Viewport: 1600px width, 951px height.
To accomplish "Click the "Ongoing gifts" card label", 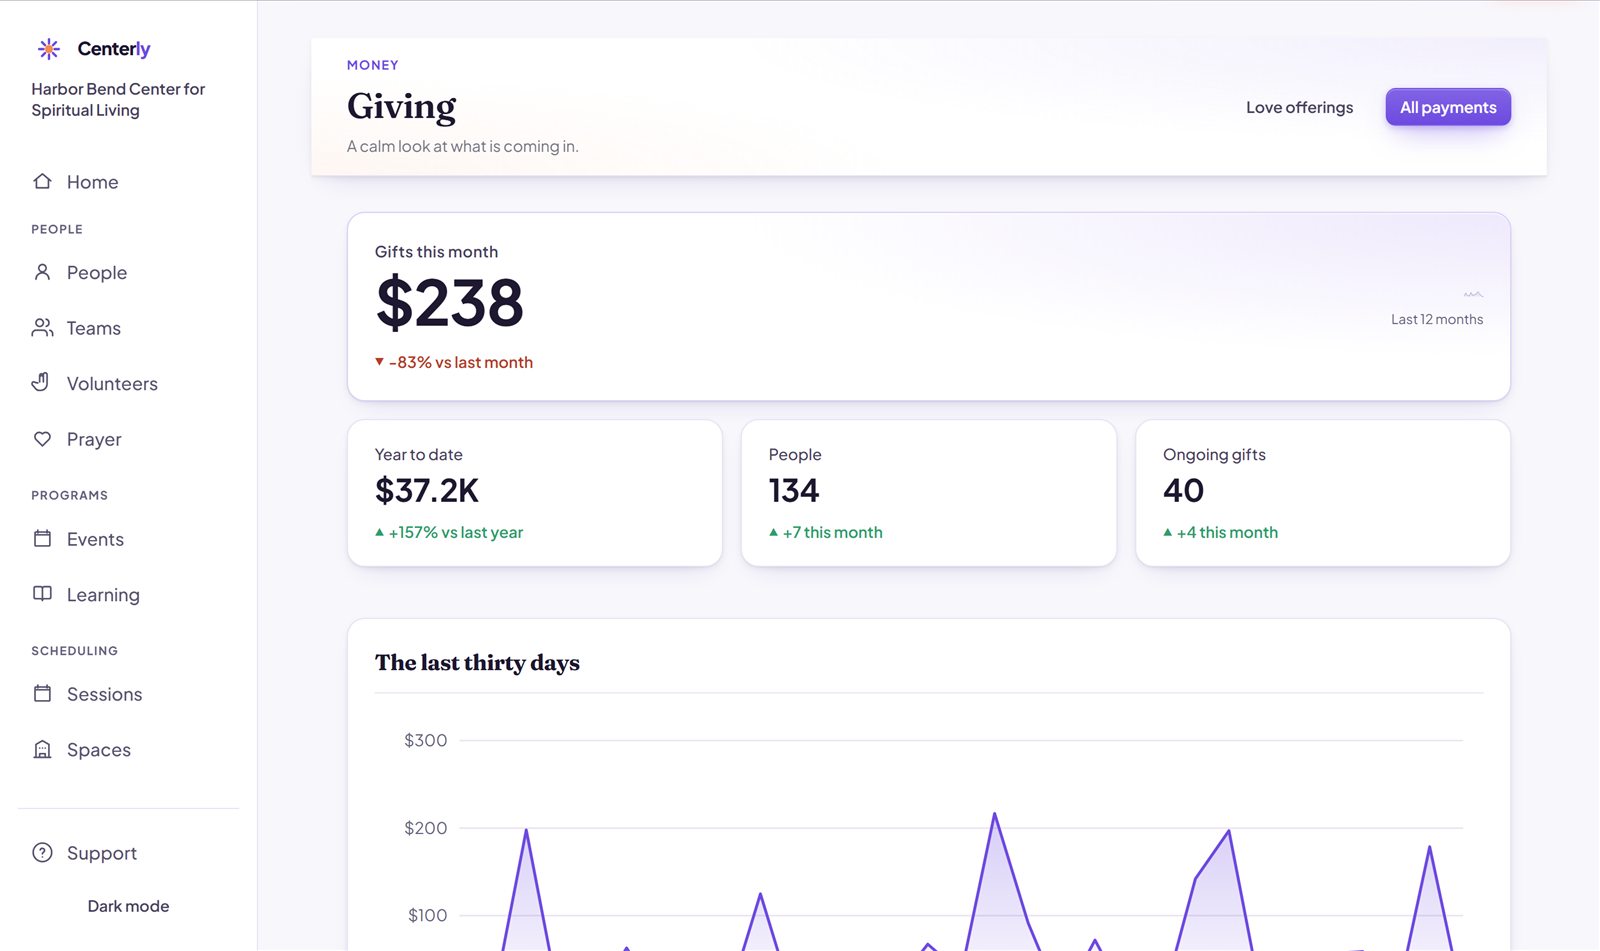I will tap(1214, 454).
